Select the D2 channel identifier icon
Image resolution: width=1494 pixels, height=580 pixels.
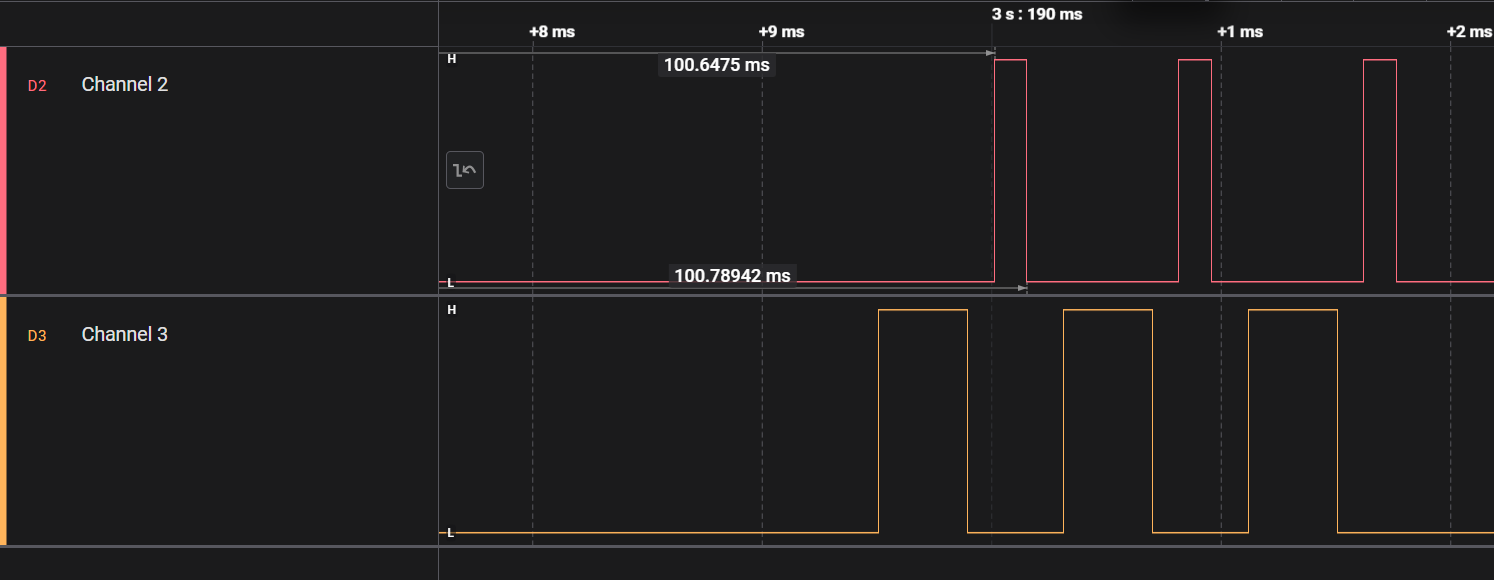(35, 84)
